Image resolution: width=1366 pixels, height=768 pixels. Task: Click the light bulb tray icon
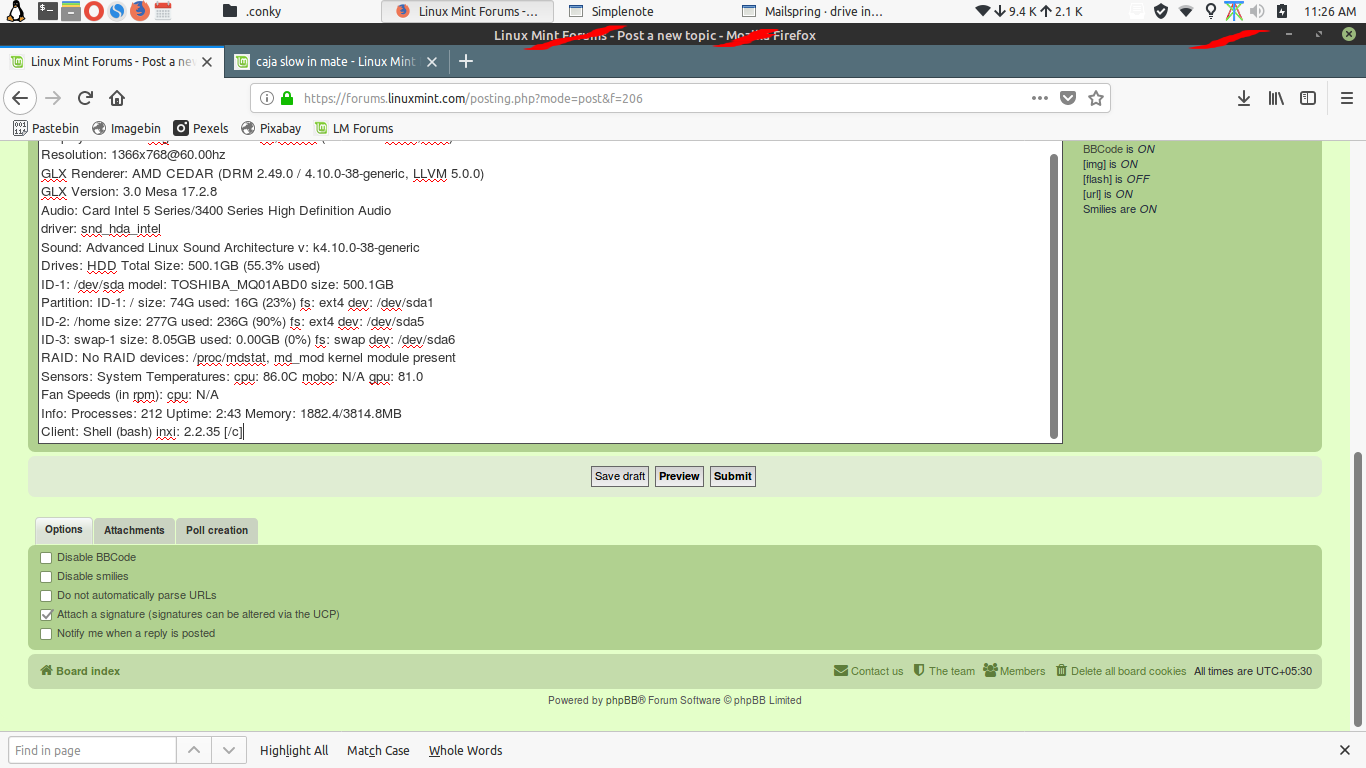click(1211, 12)
